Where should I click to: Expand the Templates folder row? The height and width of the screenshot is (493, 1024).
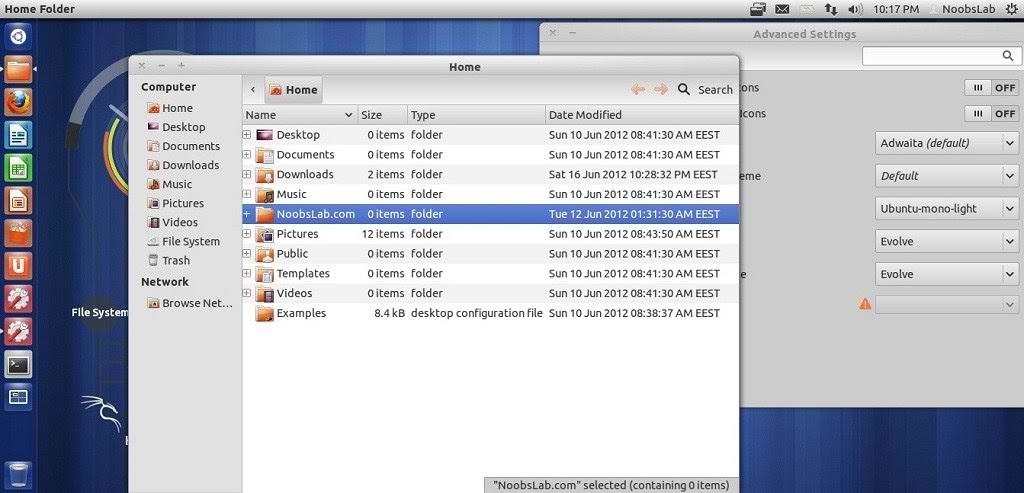[247, 273]
